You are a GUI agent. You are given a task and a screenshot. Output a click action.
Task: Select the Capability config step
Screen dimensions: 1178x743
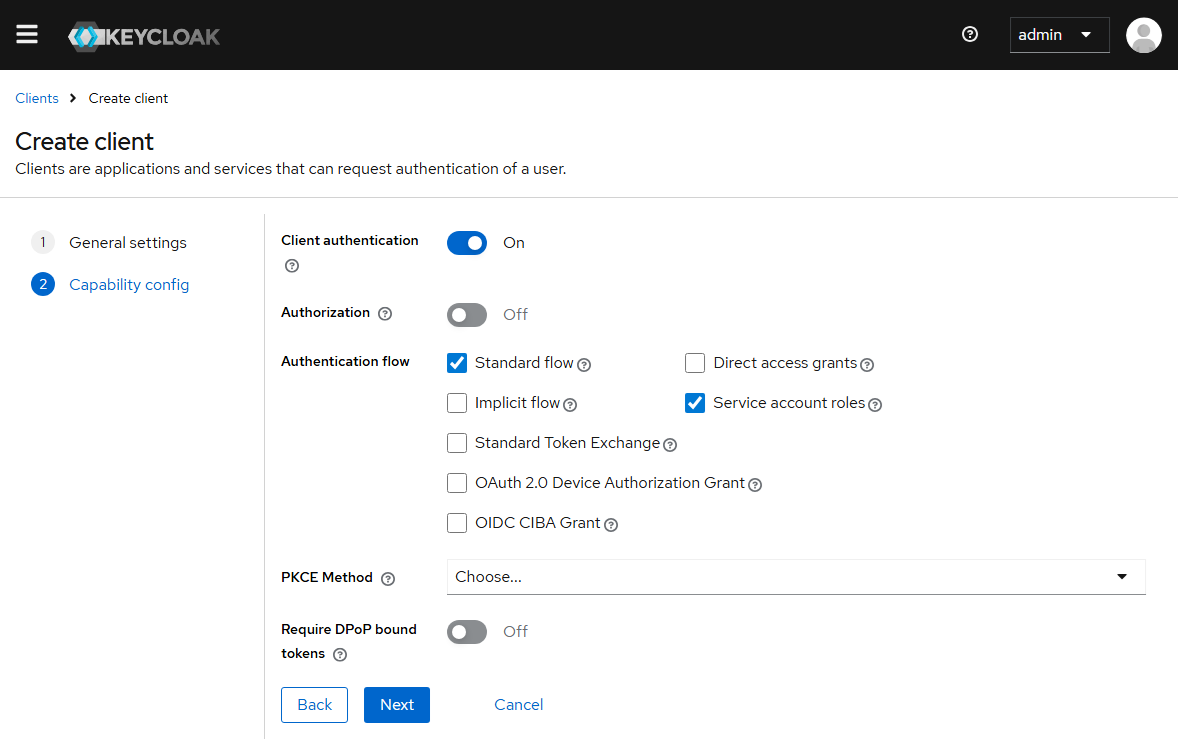(x=128, y=285)
